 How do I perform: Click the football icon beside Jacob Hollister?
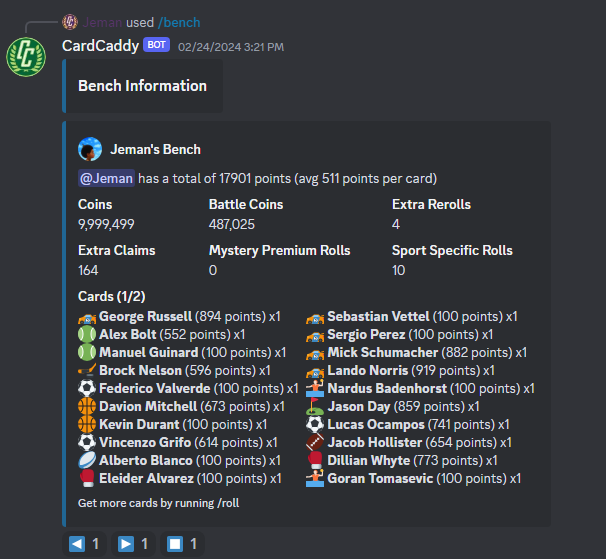tap(315, 443)
